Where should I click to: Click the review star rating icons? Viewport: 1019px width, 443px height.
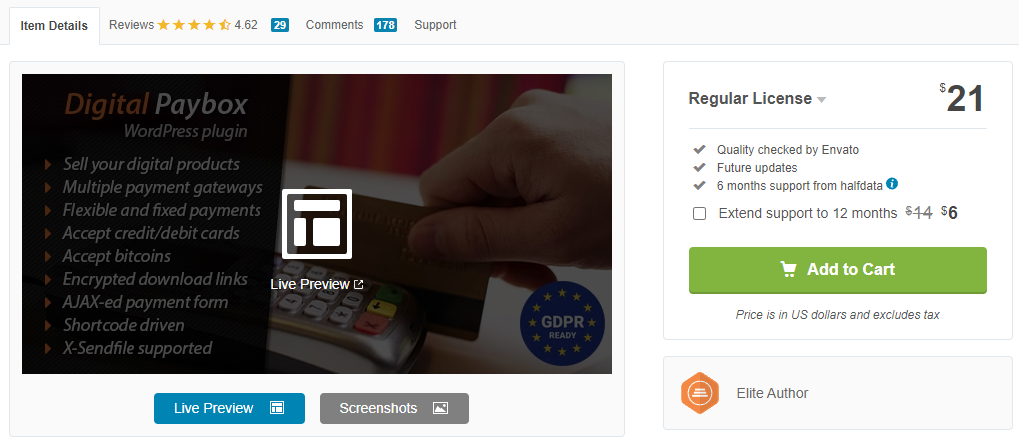tap(194, 25)
